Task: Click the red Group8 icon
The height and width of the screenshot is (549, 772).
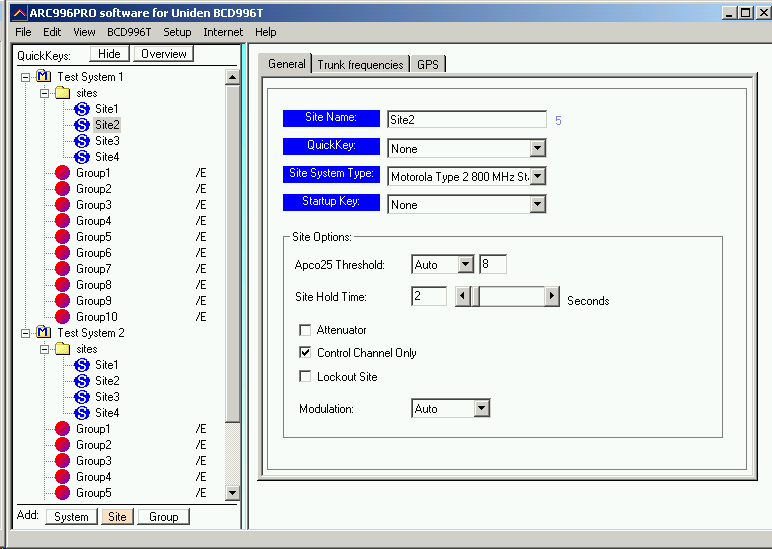Action: pos(63,285)
